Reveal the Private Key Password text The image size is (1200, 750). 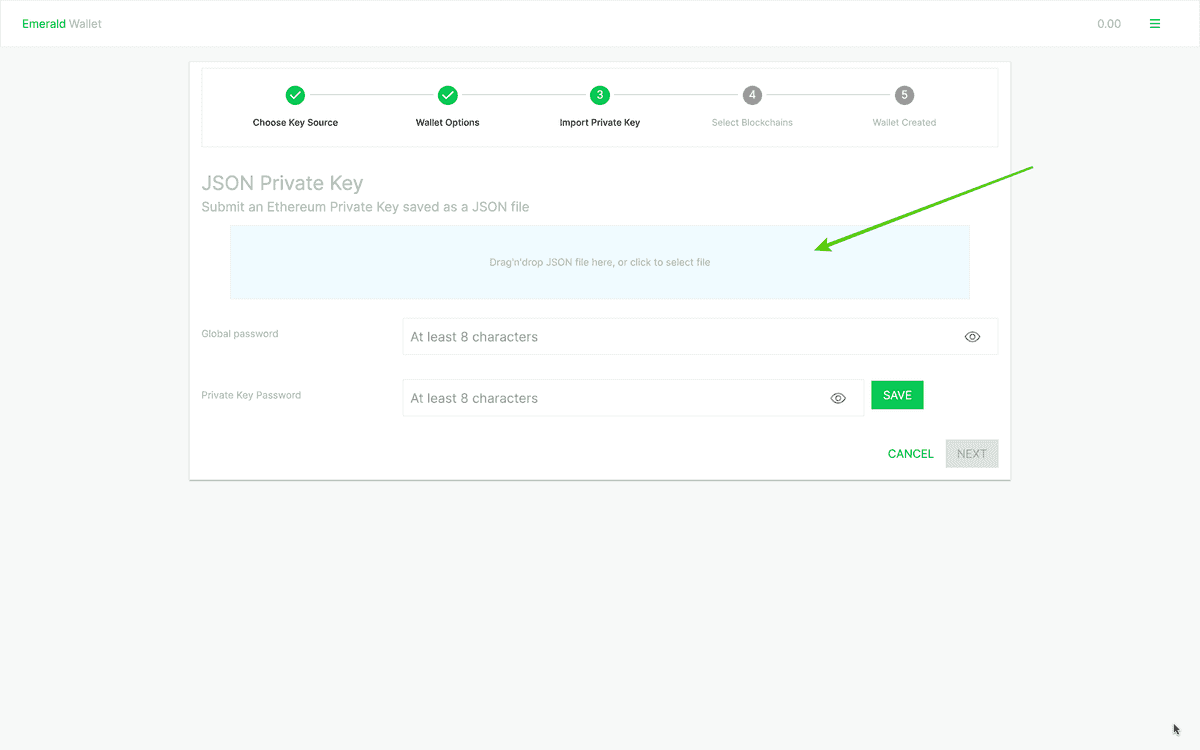coord(838,397)
